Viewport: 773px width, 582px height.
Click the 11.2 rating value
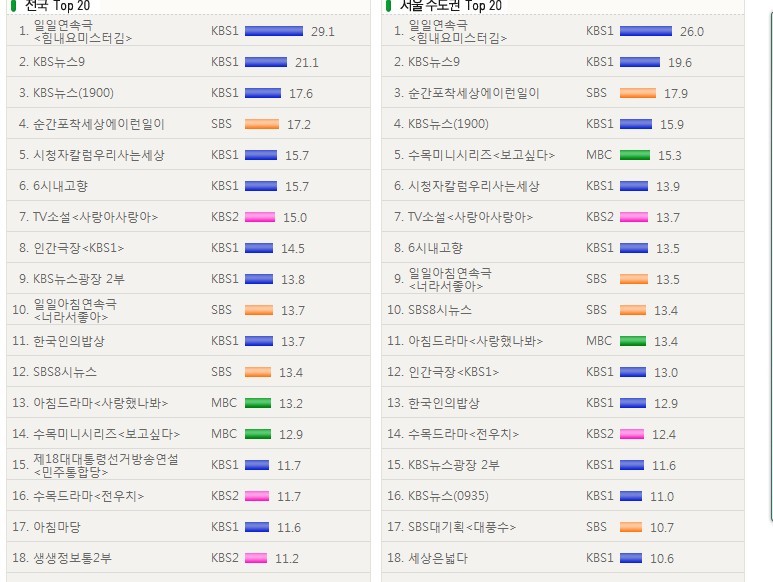[x=287, y=559]
